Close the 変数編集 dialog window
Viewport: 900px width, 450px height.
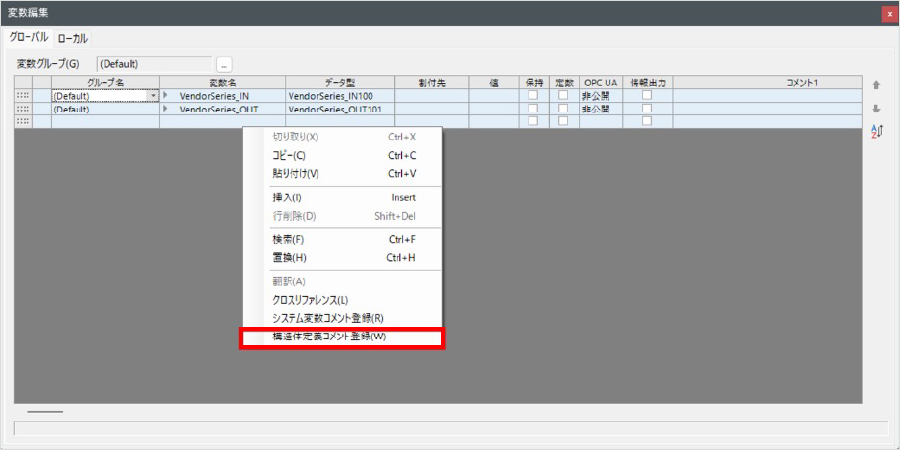click(x=888, y=14)
